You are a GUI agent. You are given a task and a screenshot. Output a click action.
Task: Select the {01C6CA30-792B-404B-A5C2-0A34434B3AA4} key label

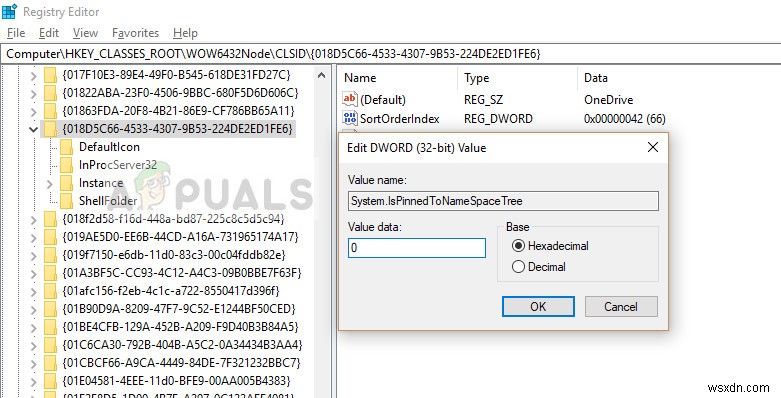(x=182, y=345)
